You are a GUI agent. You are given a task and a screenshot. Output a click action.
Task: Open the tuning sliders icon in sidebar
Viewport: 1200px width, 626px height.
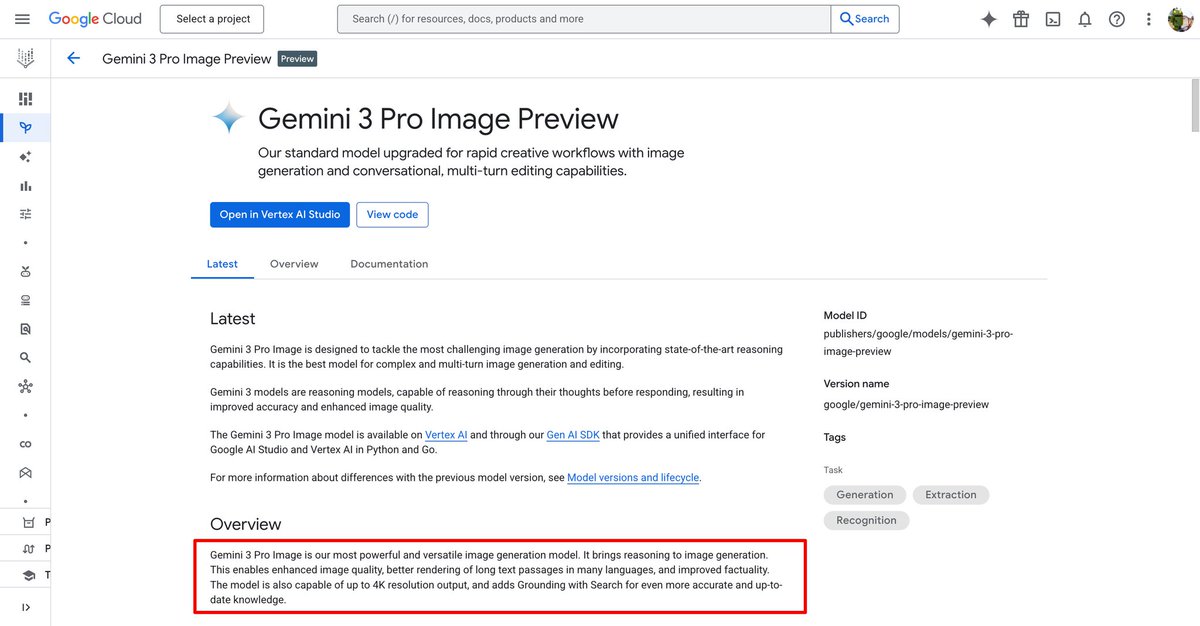point(25,214)
